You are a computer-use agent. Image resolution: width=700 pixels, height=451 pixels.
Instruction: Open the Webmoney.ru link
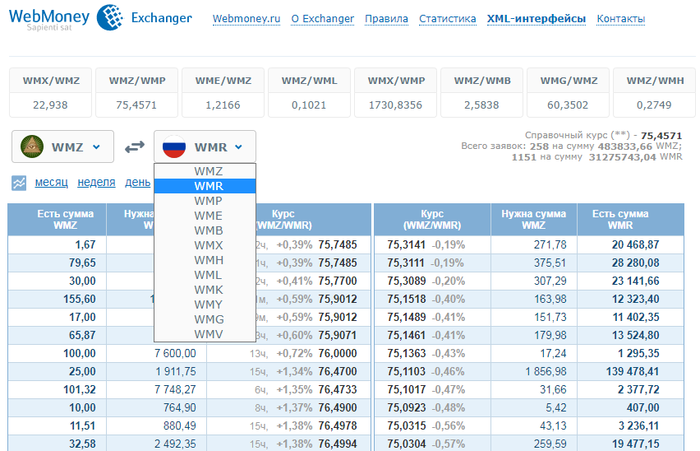[x=246, y=19]
